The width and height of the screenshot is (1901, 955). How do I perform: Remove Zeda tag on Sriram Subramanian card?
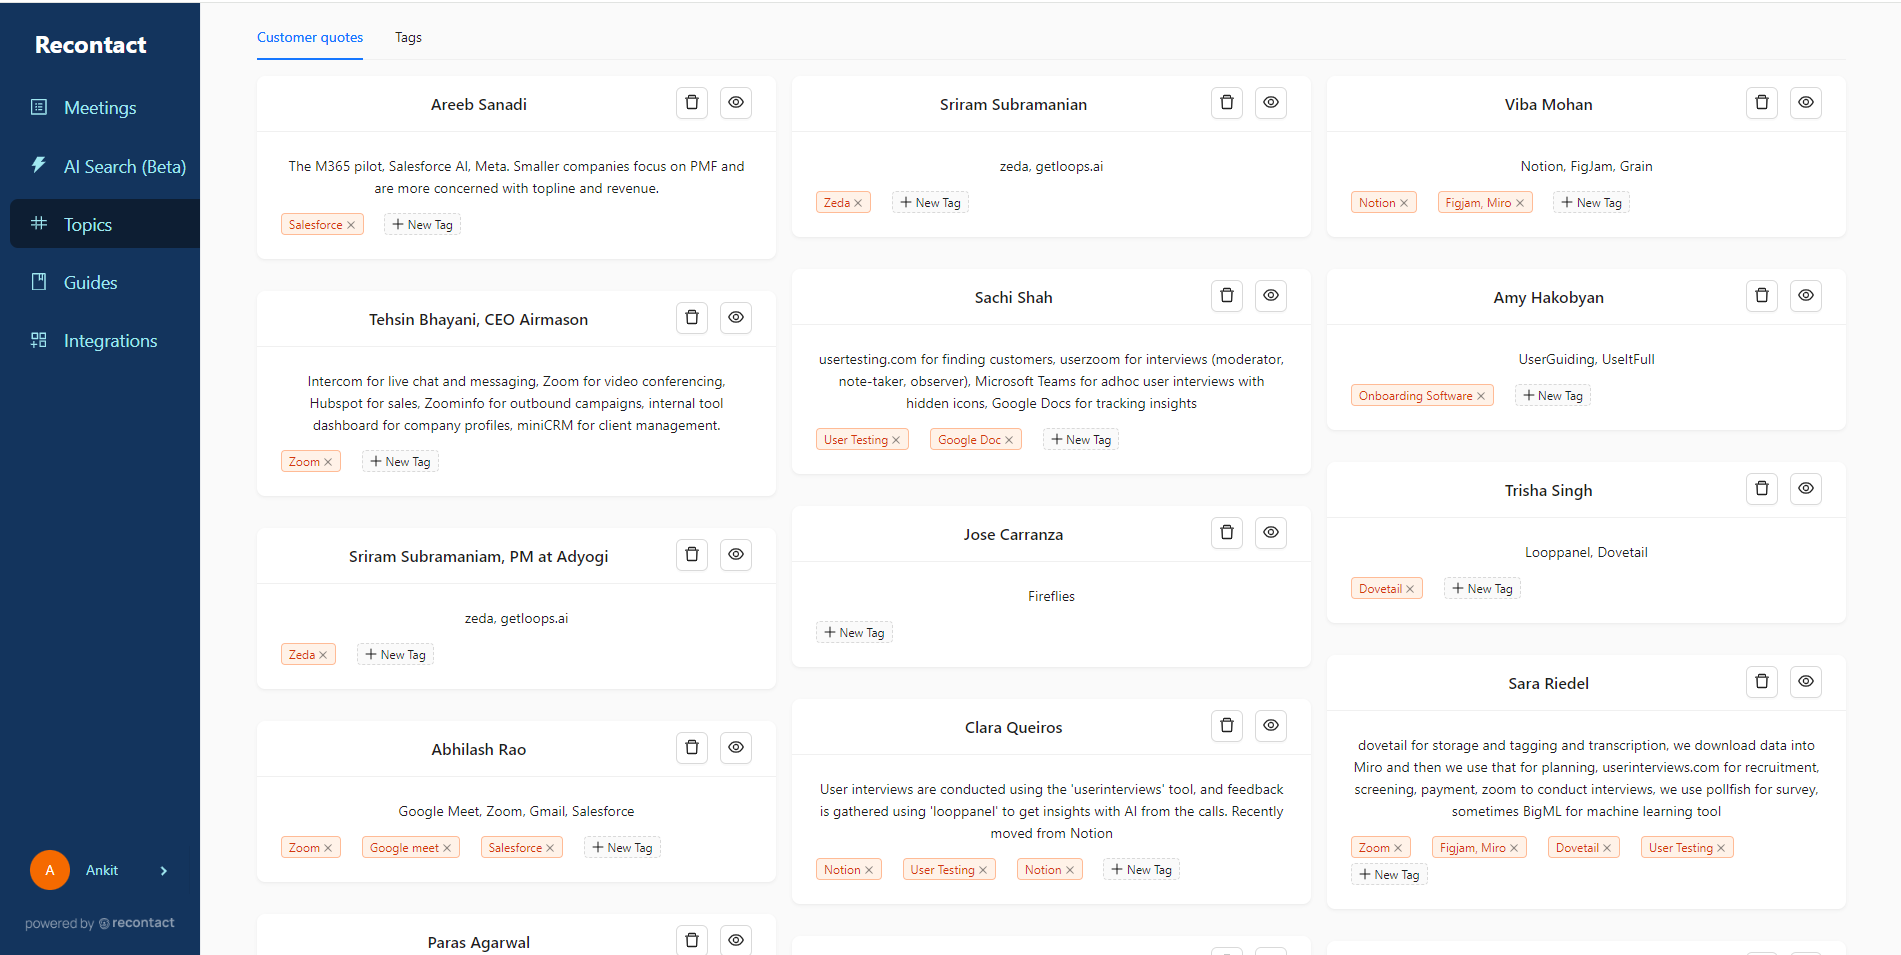tap(858, 203)
